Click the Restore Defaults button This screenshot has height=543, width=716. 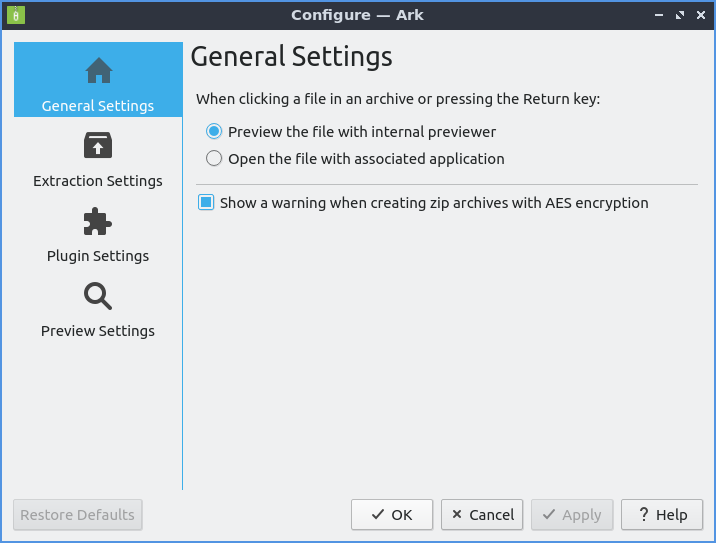pos(78,515)
